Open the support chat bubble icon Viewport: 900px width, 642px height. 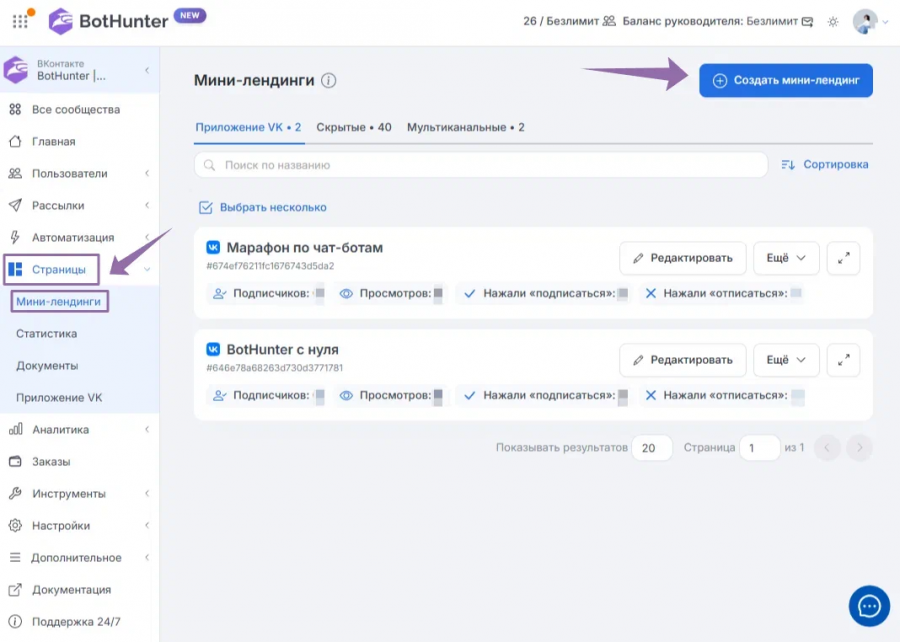click(869, 606)
